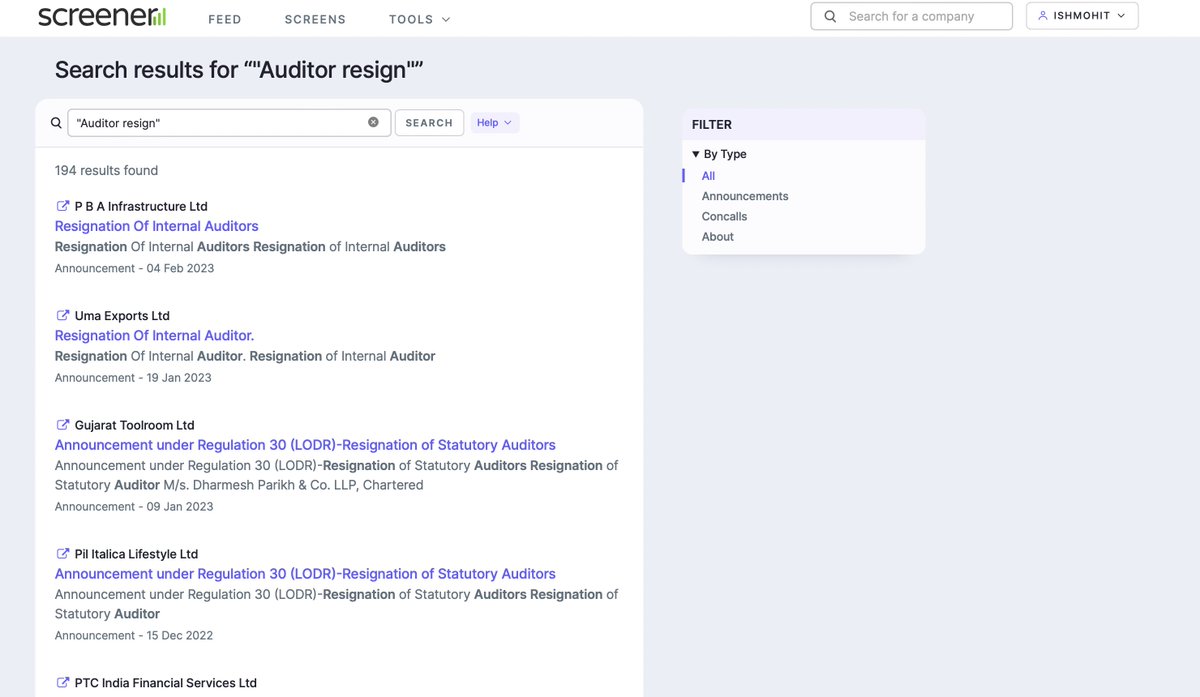The image size is (1200, 697).
Task: Click the Search results for heading
Action: [239, 69]
